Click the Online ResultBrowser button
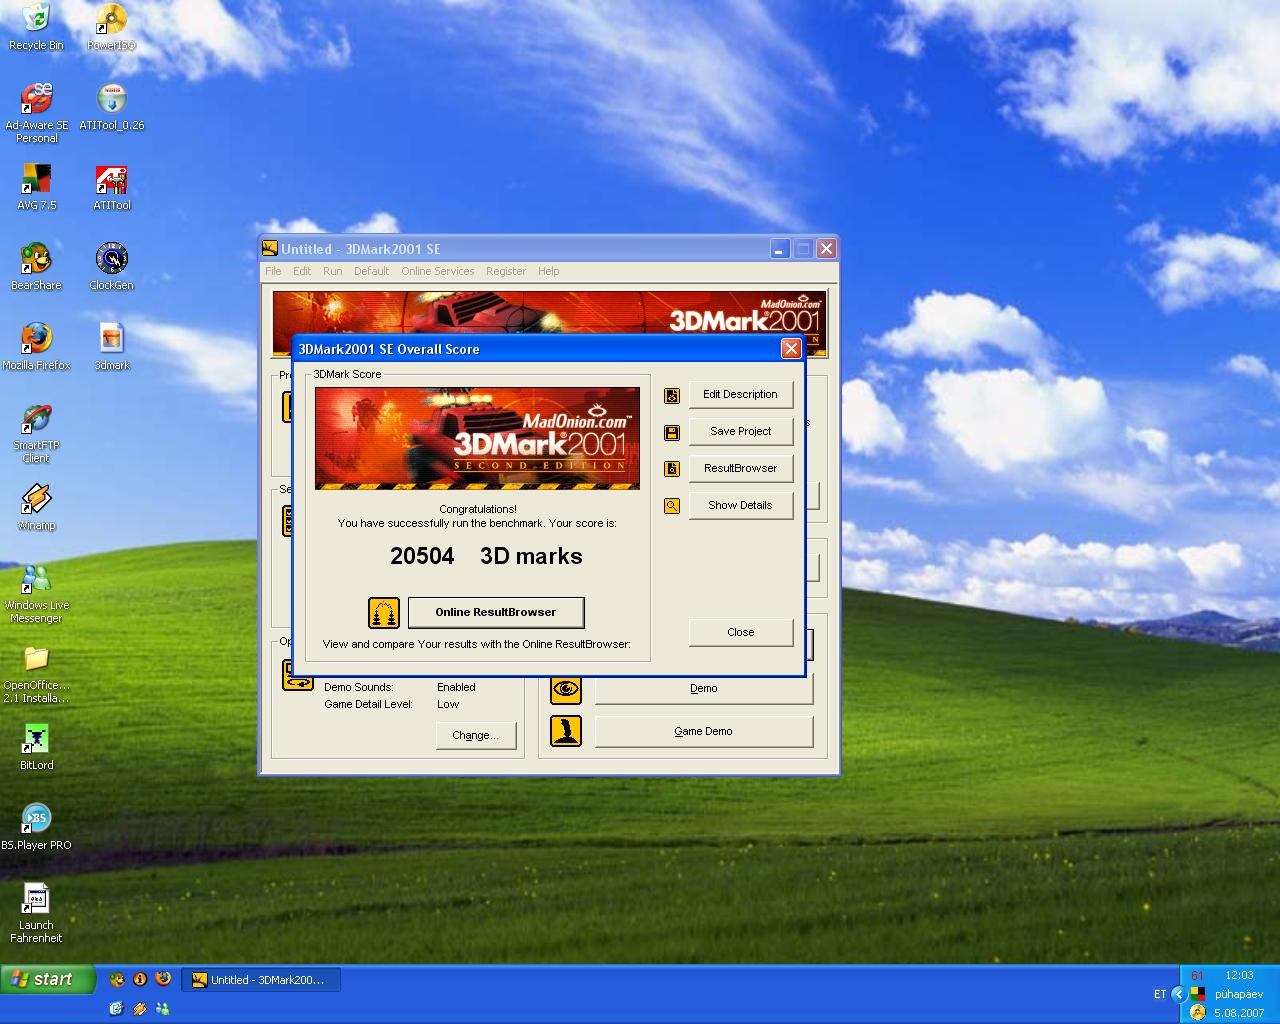 click(x=496, y=612)
